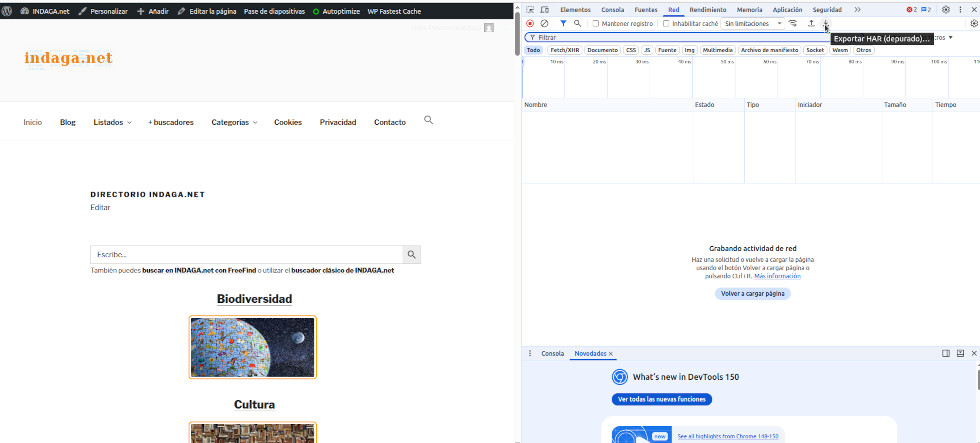Click the Biodiversidad globe thumbnail

[252, 347]
